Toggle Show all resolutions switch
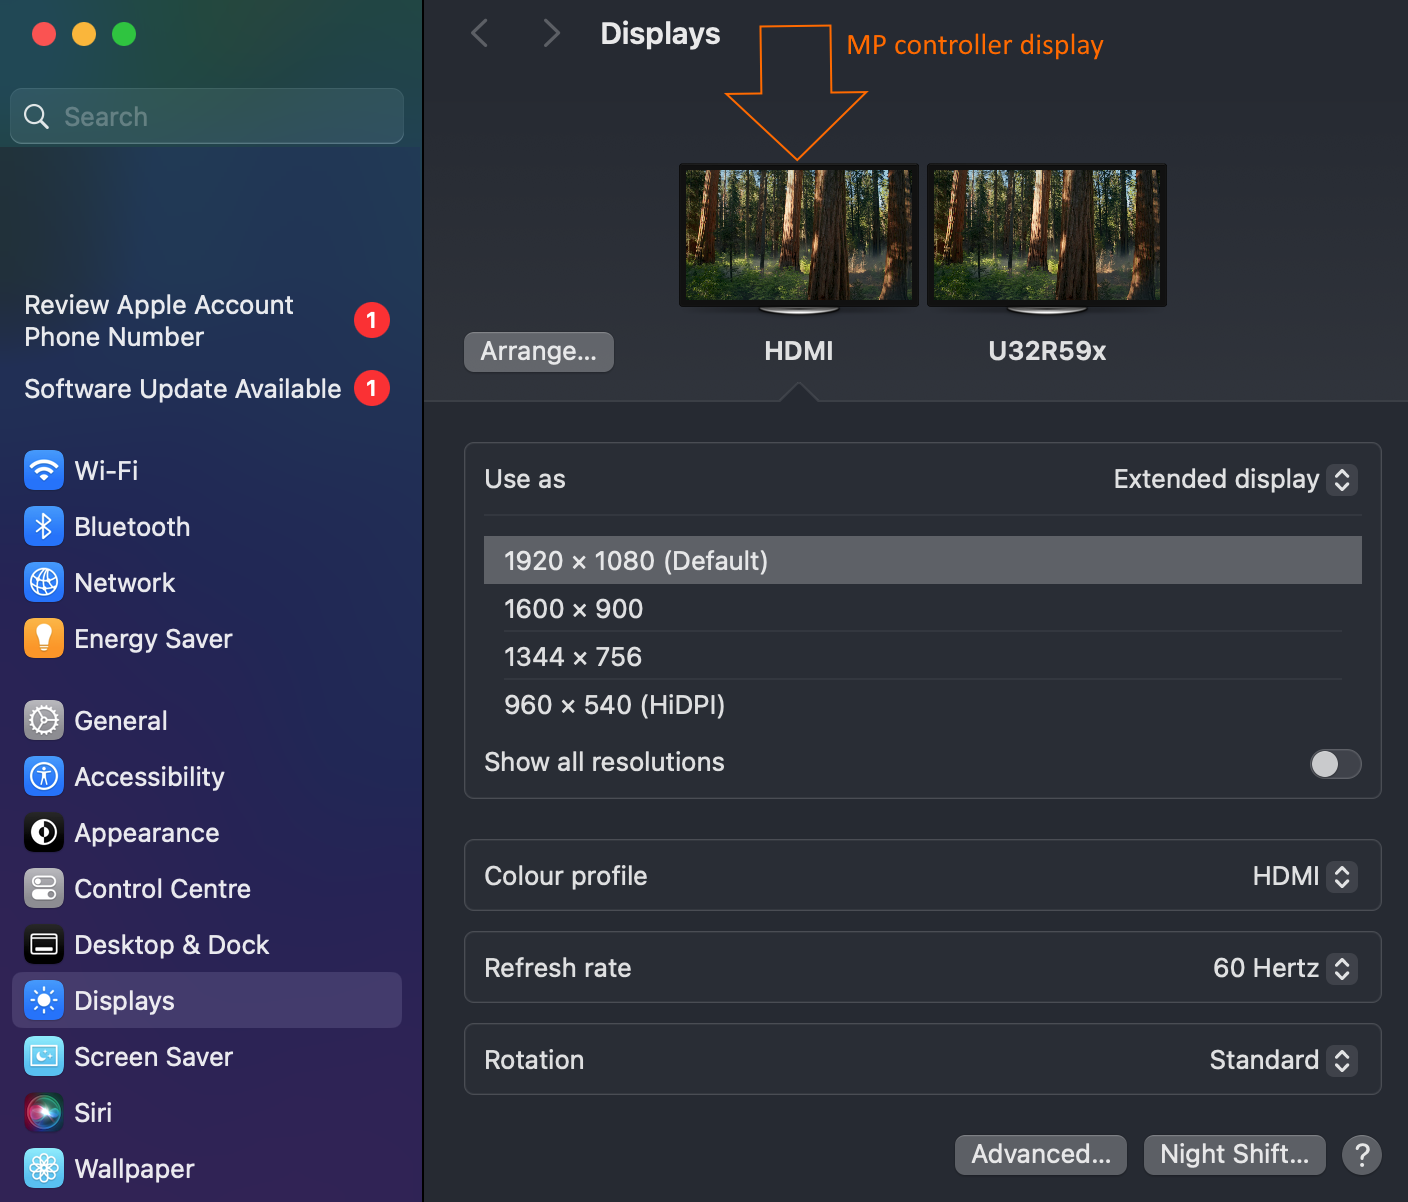The width and height of the screenshot is (1408, 1202). point(1335,764)
